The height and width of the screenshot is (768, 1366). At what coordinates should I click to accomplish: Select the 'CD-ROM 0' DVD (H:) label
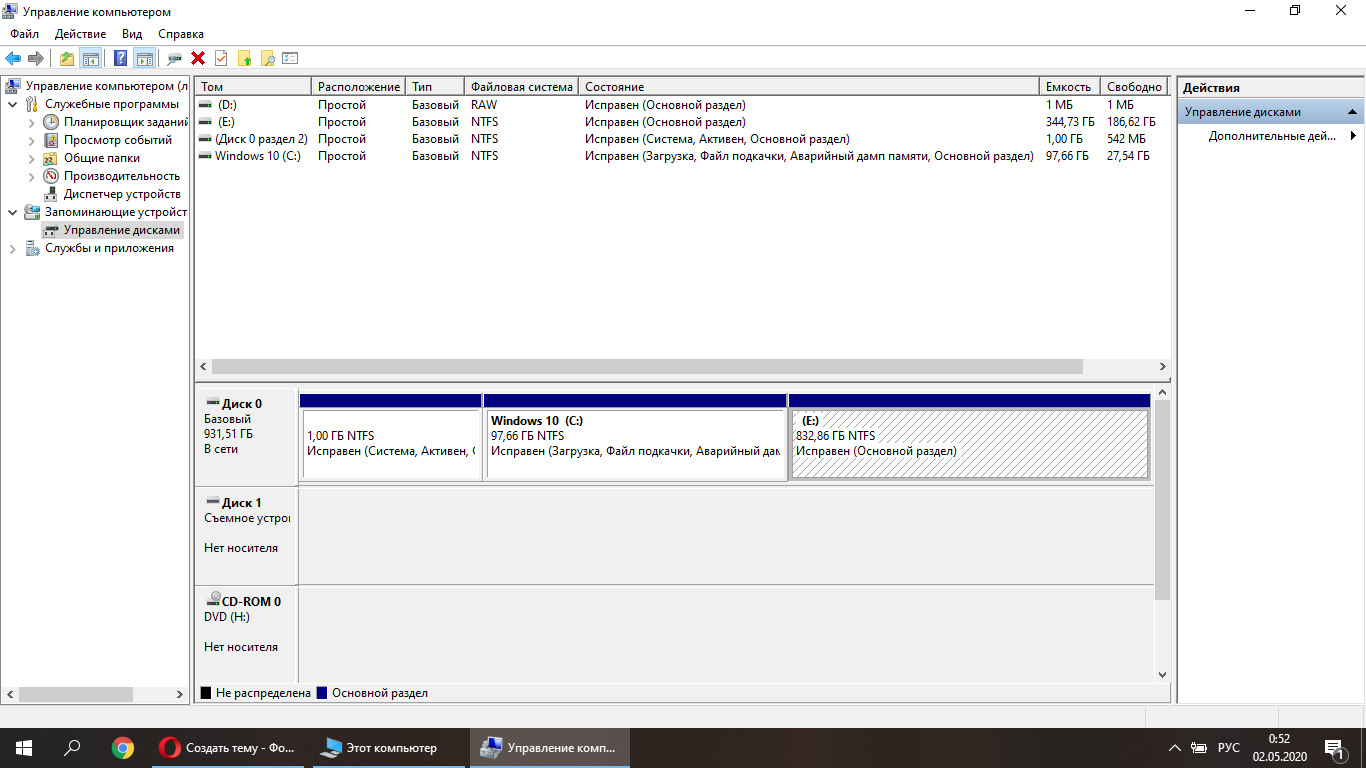point(246,634)
